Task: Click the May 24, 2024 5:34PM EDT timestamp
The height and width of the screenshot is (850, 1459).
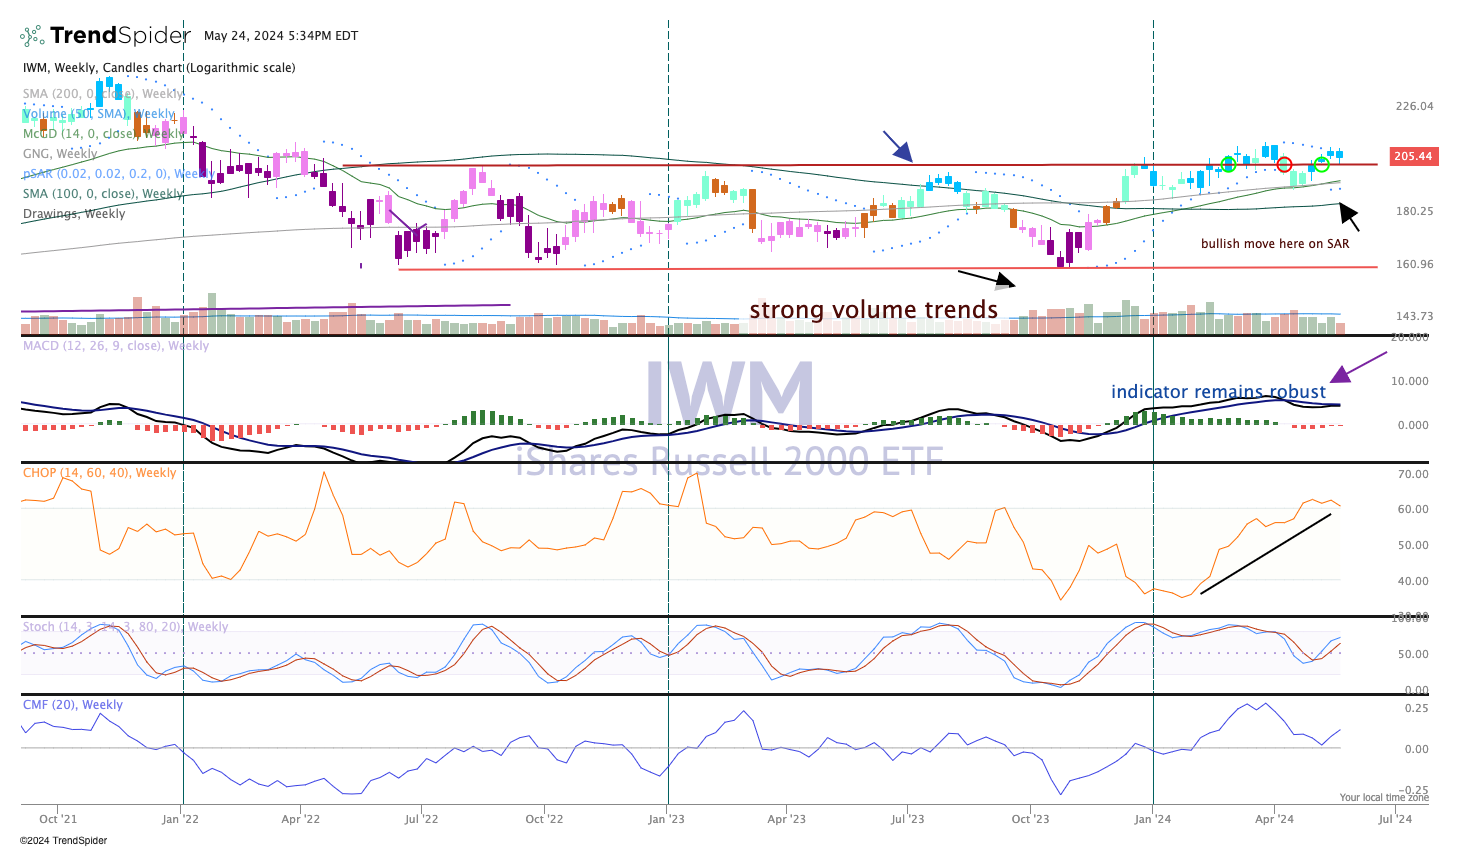Action: coord(281,36)
